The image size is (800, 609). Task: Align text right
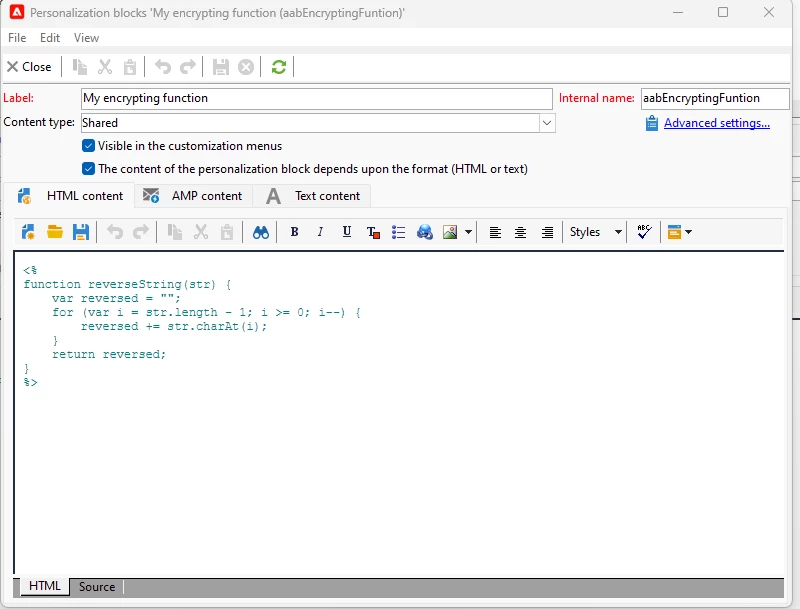coord(547,232)
